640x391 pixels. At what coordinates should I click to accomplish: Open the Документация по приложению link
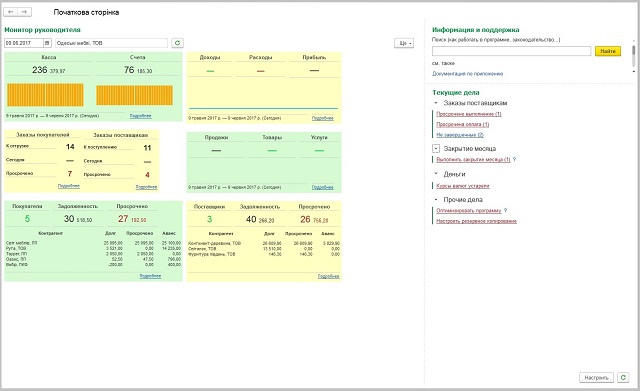tap(468, 74)
